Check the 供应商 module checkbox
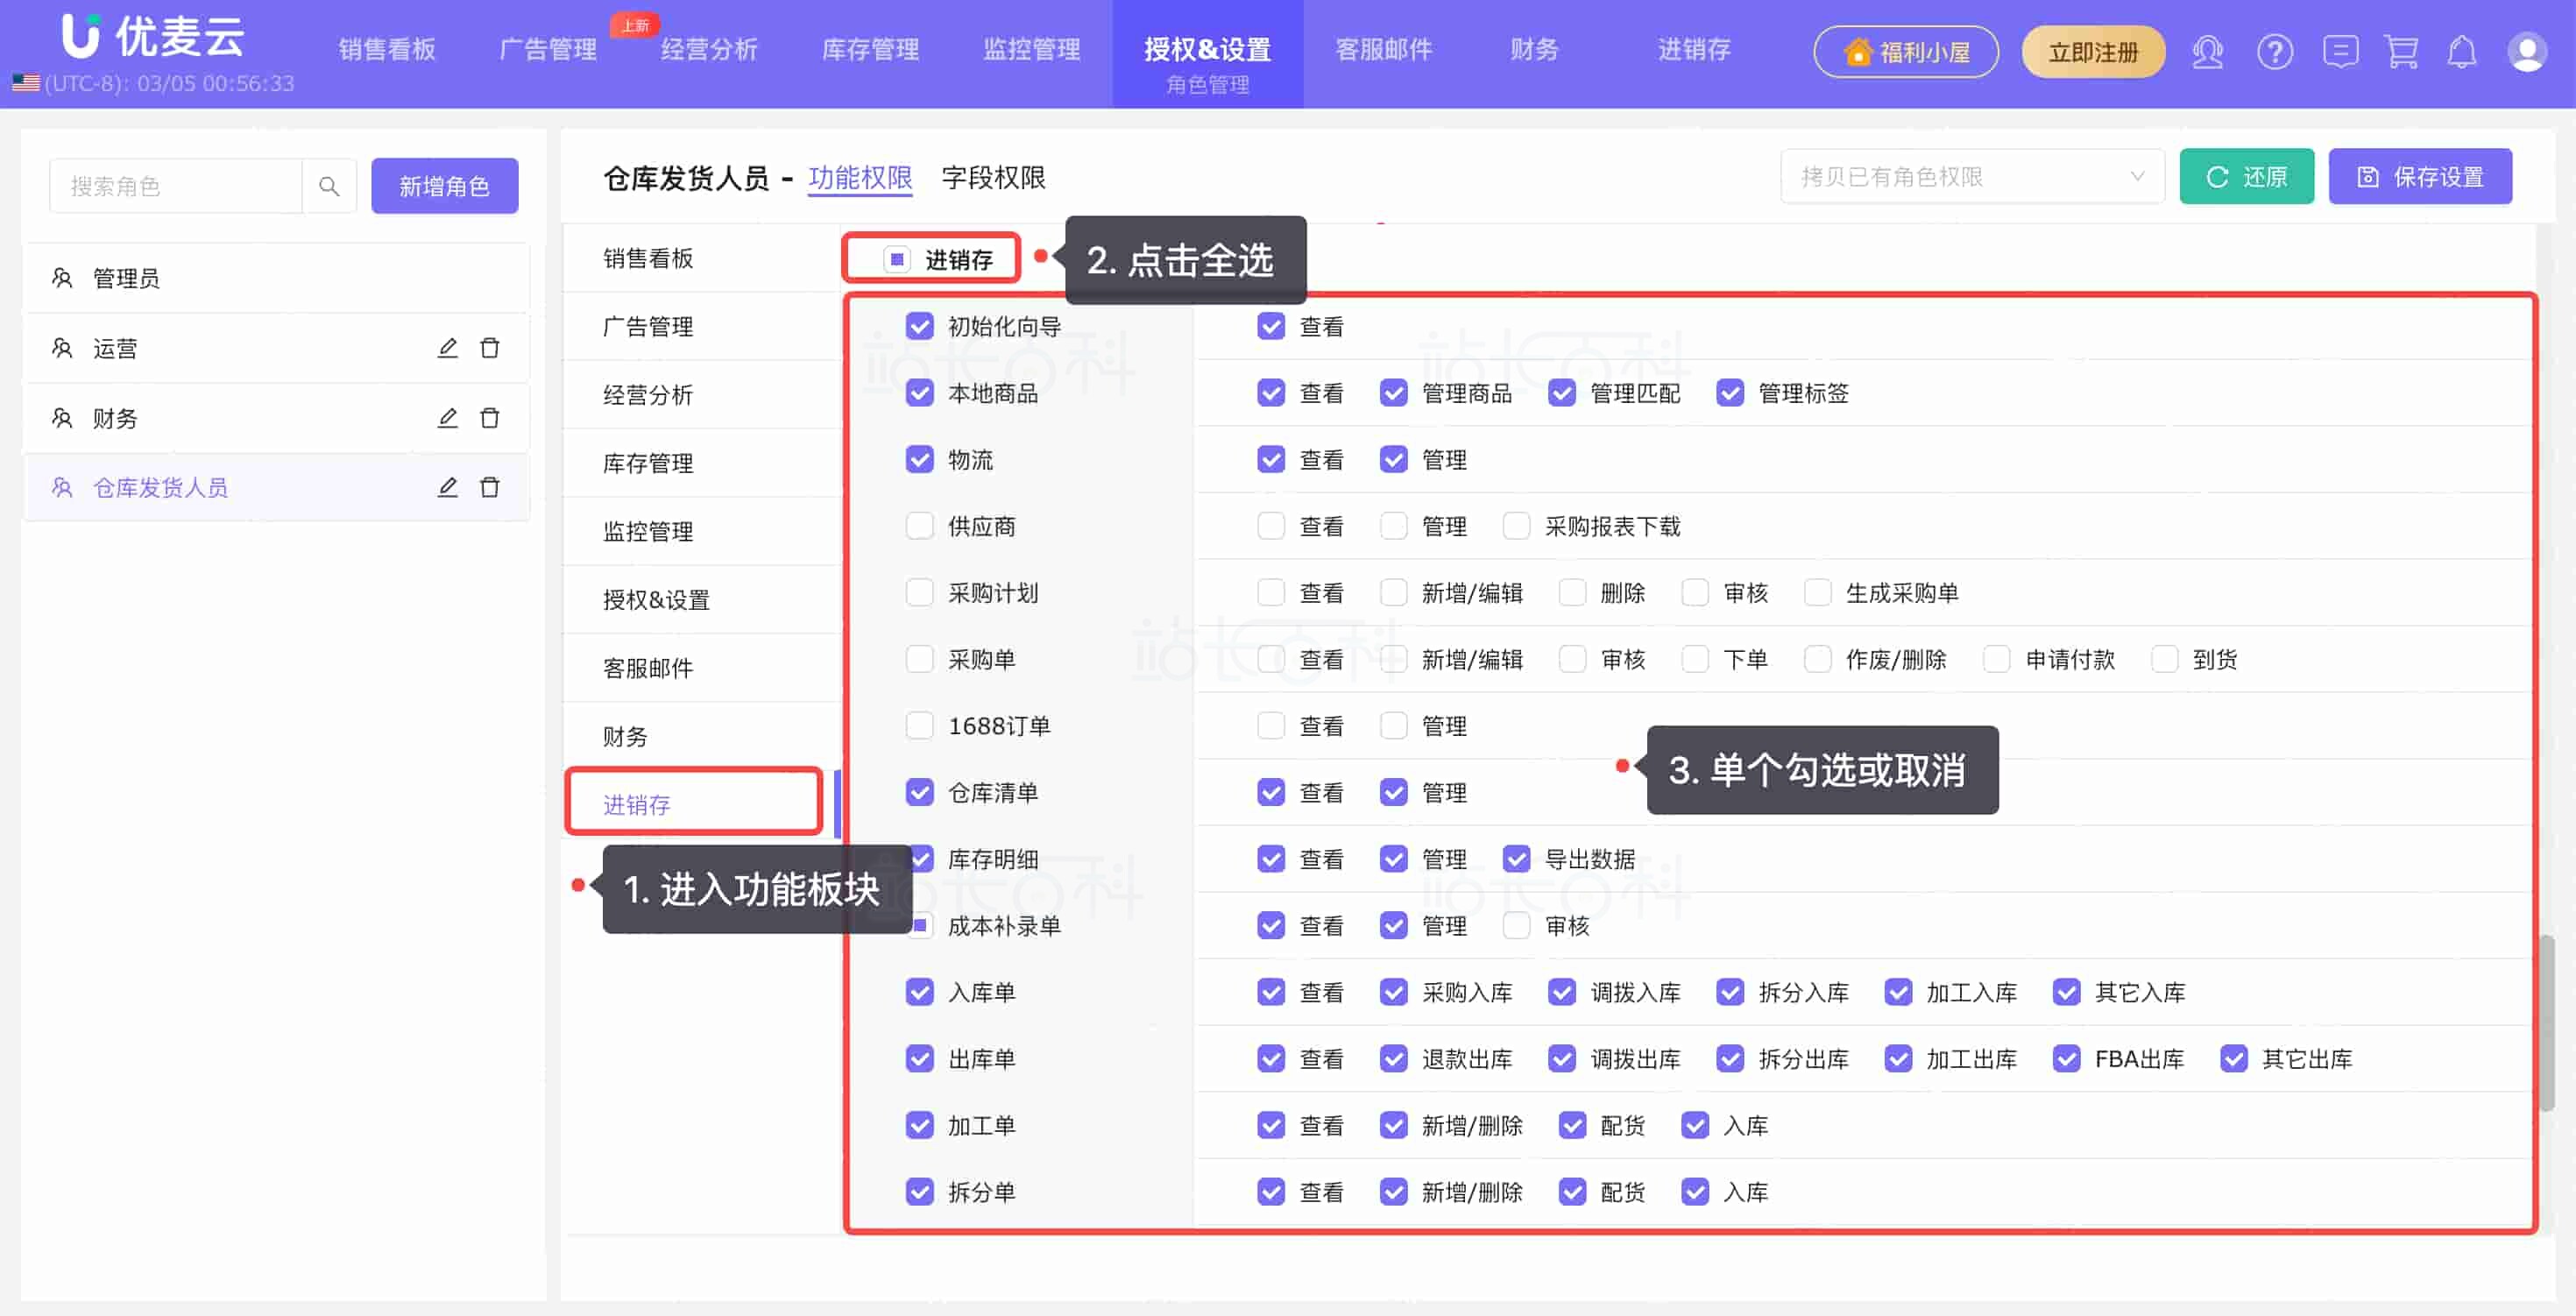 coord(919,526)
